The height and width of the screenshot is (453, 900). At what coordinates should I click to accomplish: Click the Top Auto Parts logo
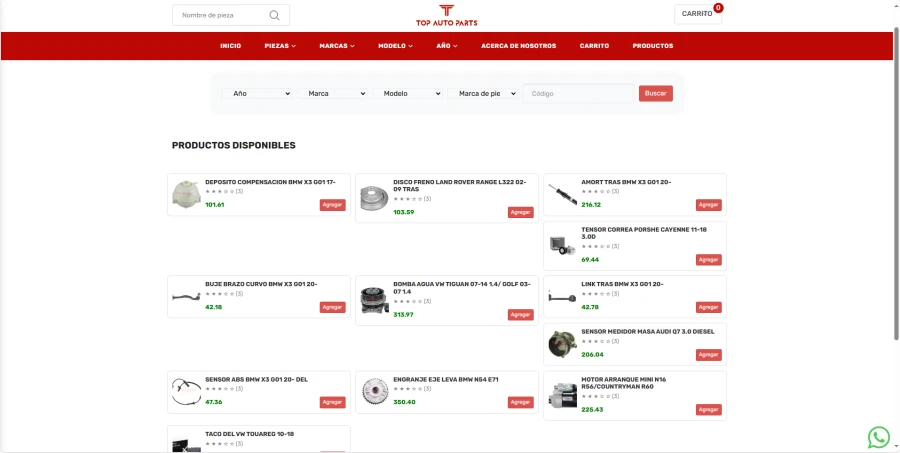coord(447,16)
